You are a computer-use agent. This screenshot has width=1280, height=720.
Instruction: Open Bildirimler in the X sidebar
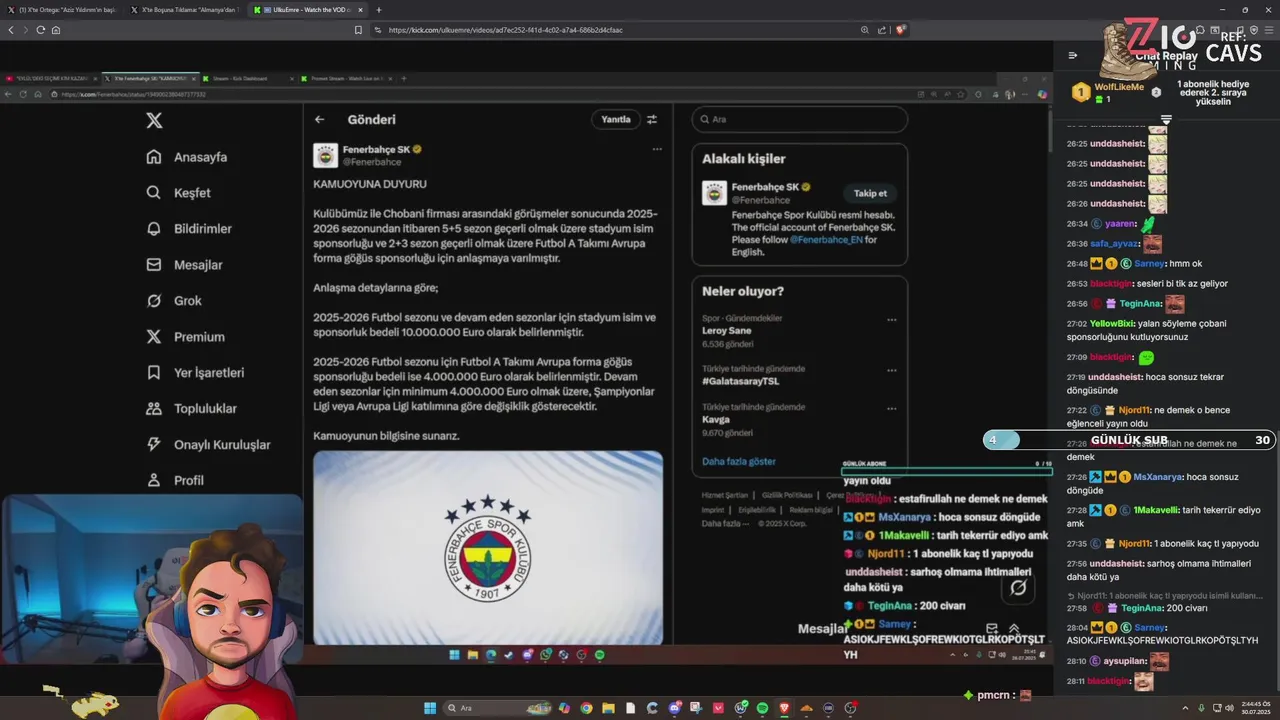click(x=189, y=229)
